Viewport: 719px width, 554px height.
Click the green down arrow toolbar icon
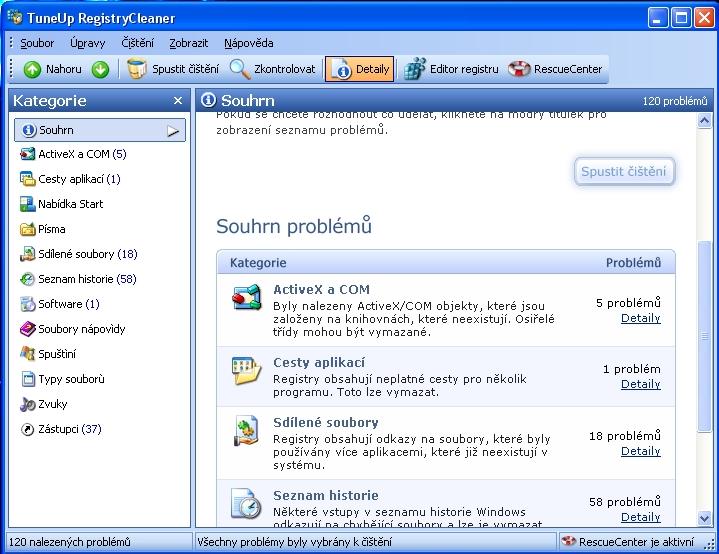(x=100, y=70)
